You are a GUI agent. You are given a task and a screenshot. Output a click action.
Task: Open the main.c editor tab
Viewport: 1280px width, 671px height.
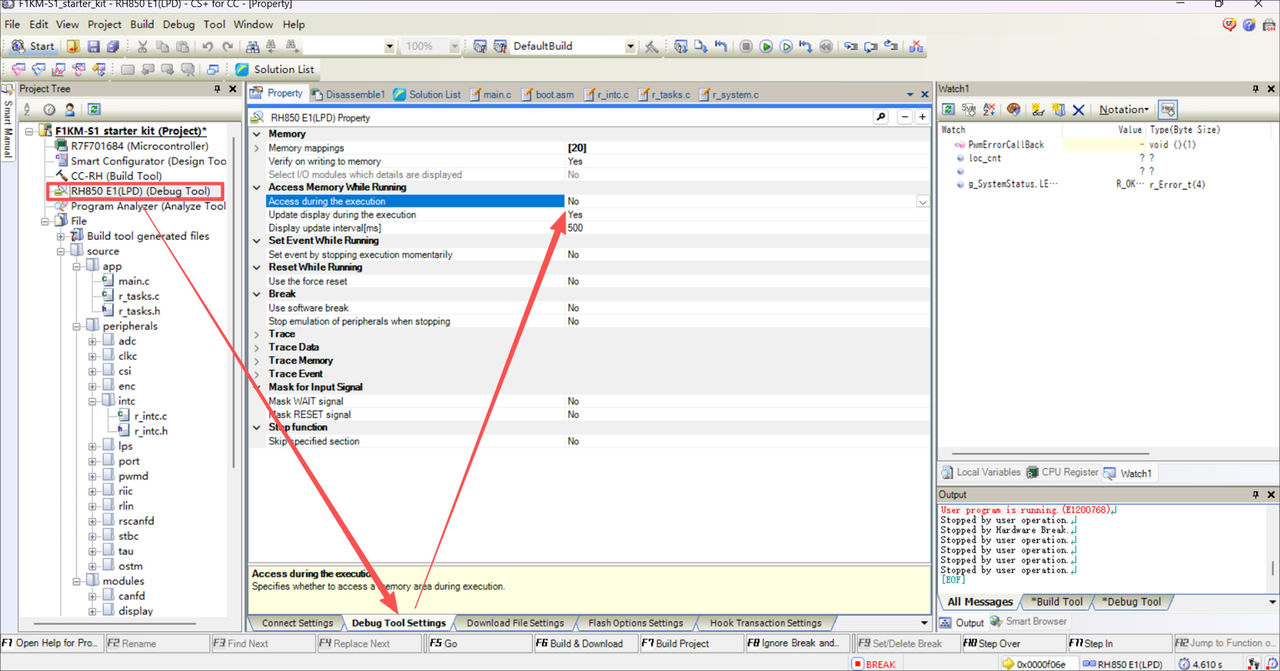(489, 94)
